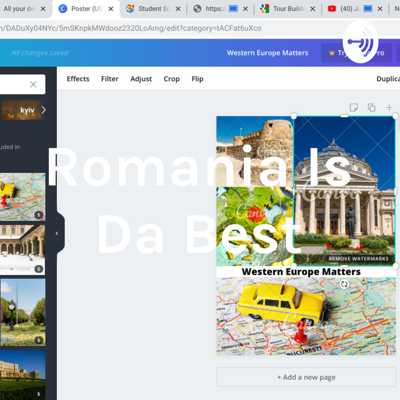Viewport: 400px width, 400px height.
Task: Switch to the YouTube (40) browser tab
Action: [353, 9]
